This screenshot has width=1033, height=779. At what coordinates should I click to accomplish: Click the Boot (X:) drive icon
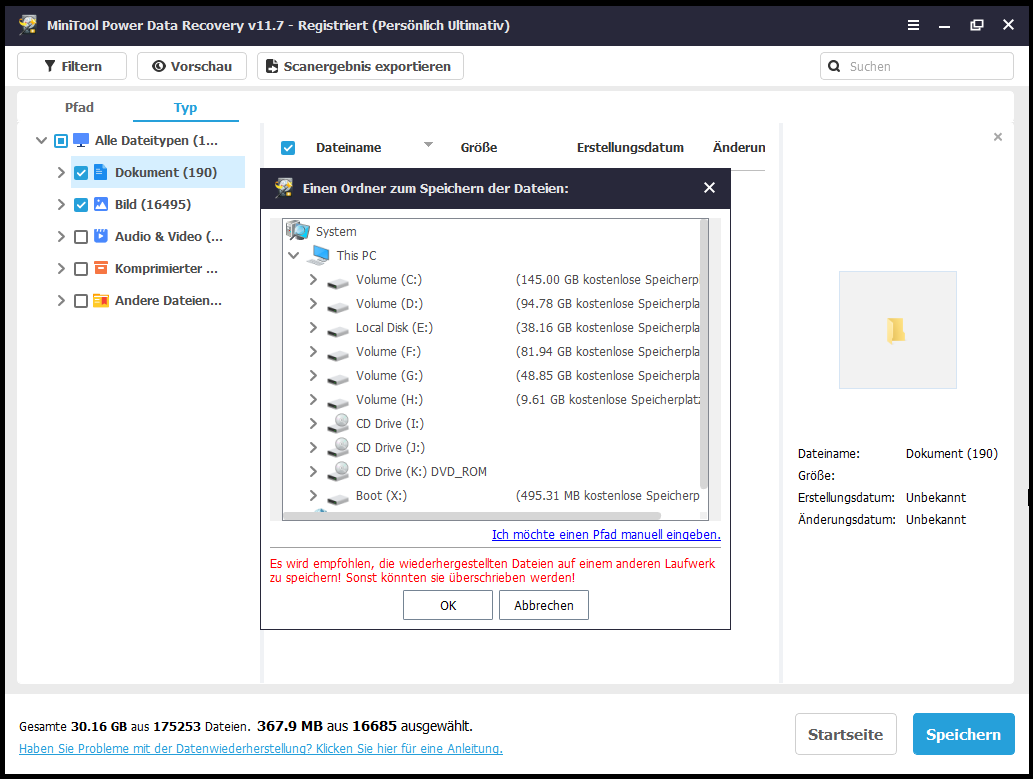tap(338, 498)
